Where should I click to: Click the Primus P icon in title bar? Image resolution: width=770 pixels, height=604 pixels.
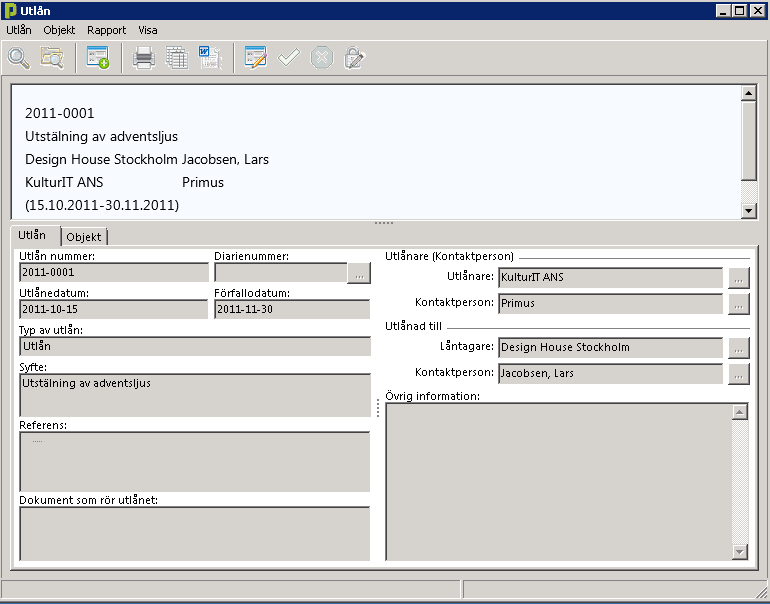[10, 10]
